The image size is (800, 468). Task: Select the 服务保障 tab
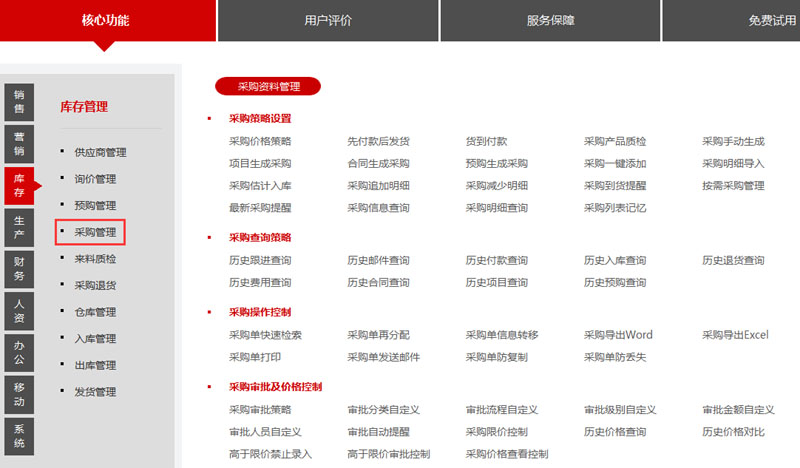coord(550,20)
